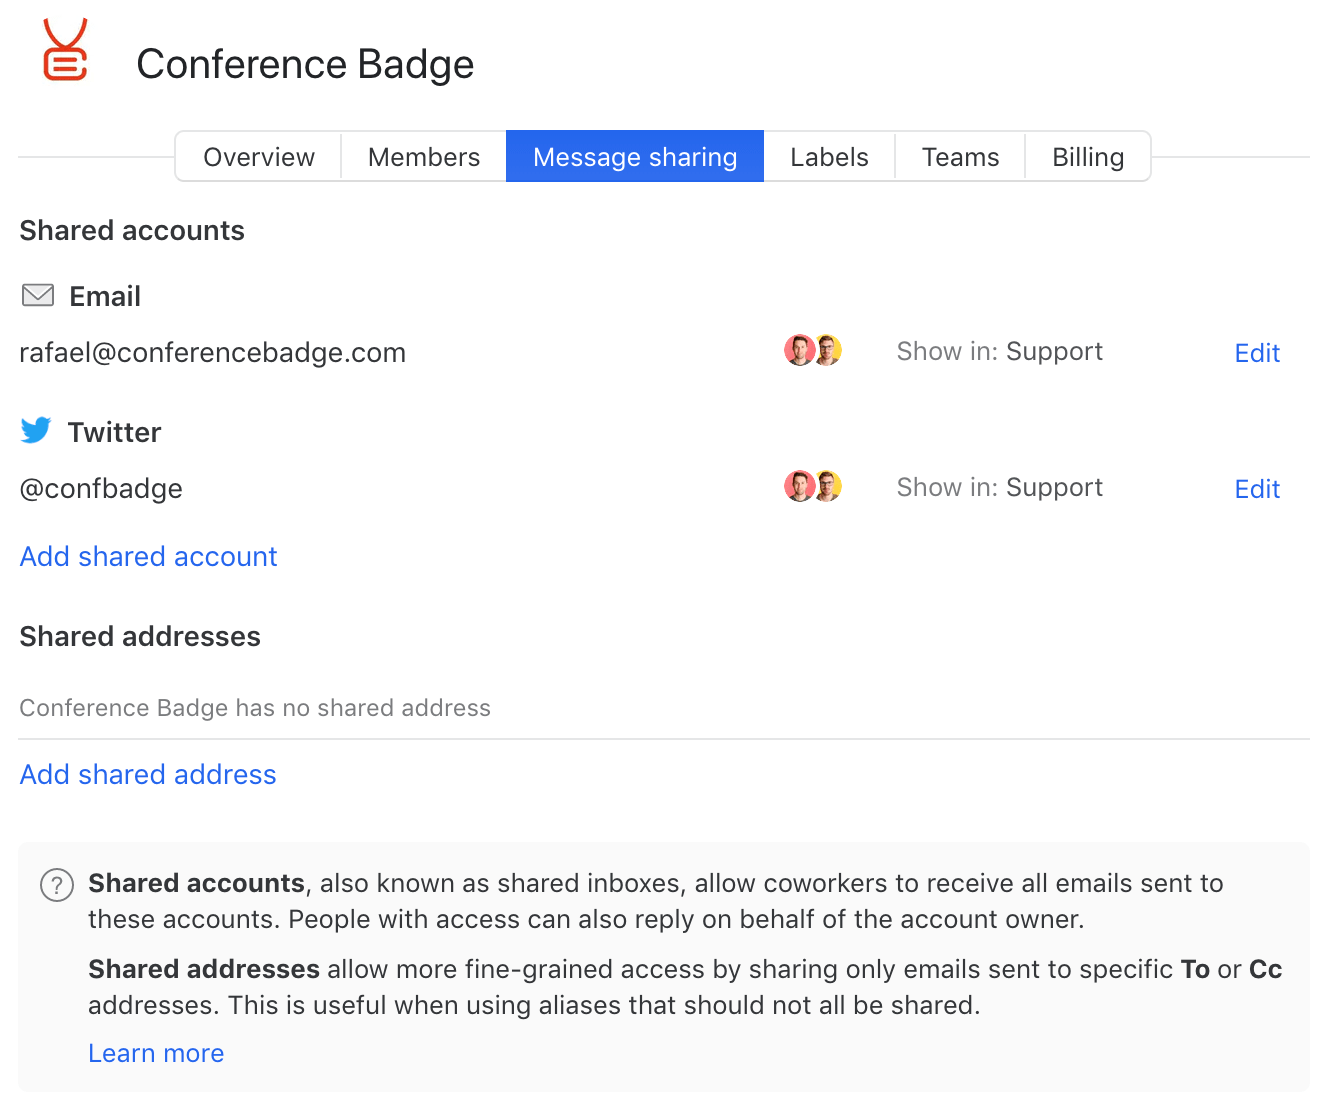Edit the rafael@conferencebadge.com shared account
The height and width of the screenshot is (1108, 1322).
pos(1257,353)
